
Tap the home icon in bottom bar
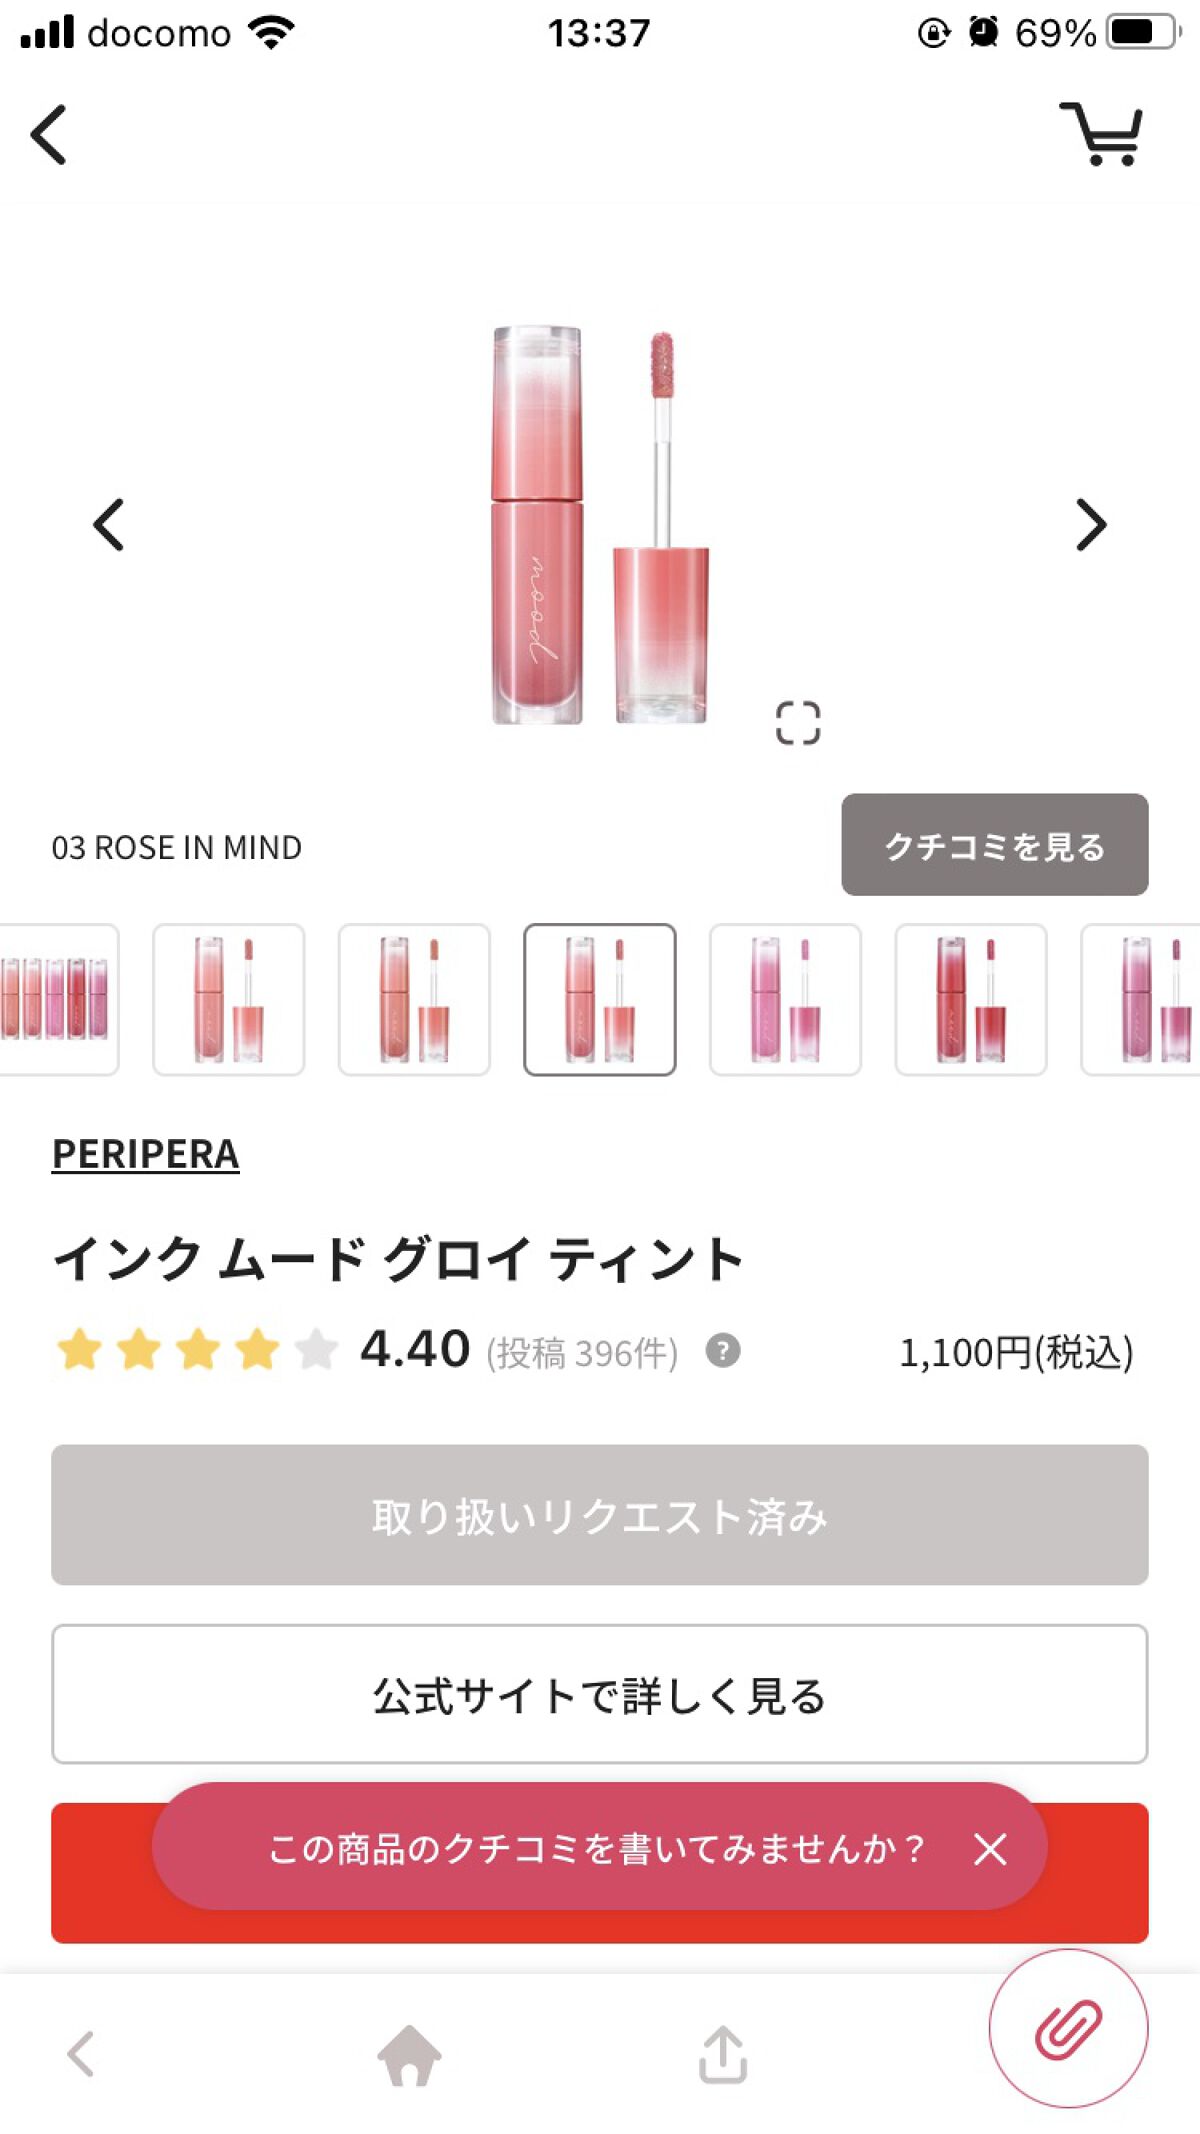coord(409,2056)
